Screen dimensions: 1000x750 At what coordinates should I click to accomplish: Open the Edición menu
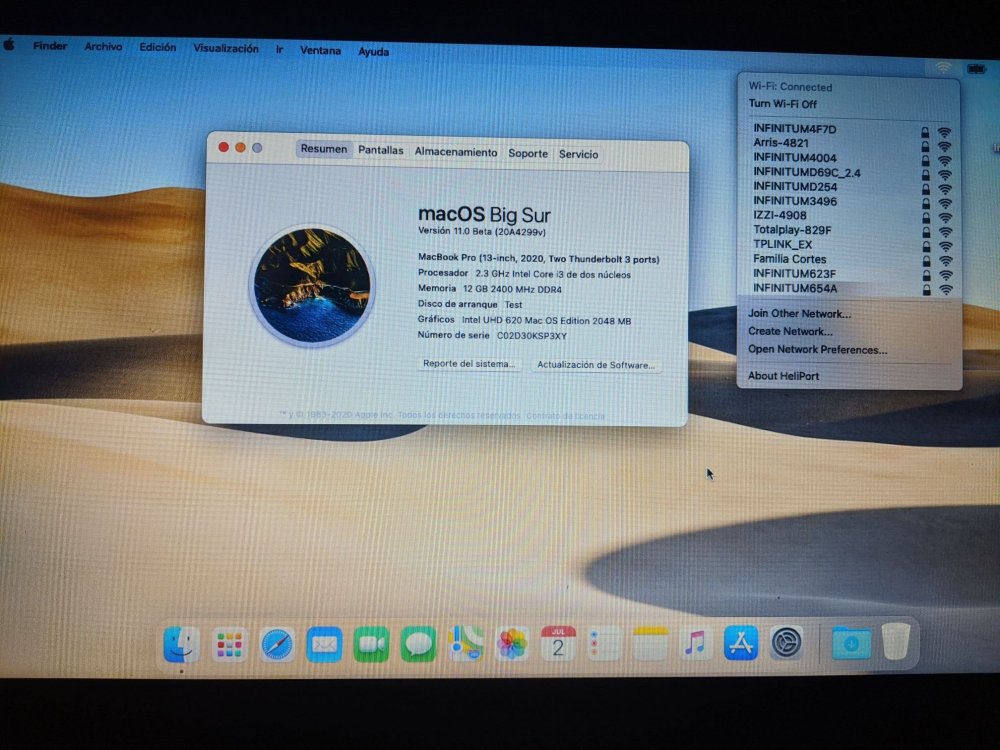tap(158, 47)
